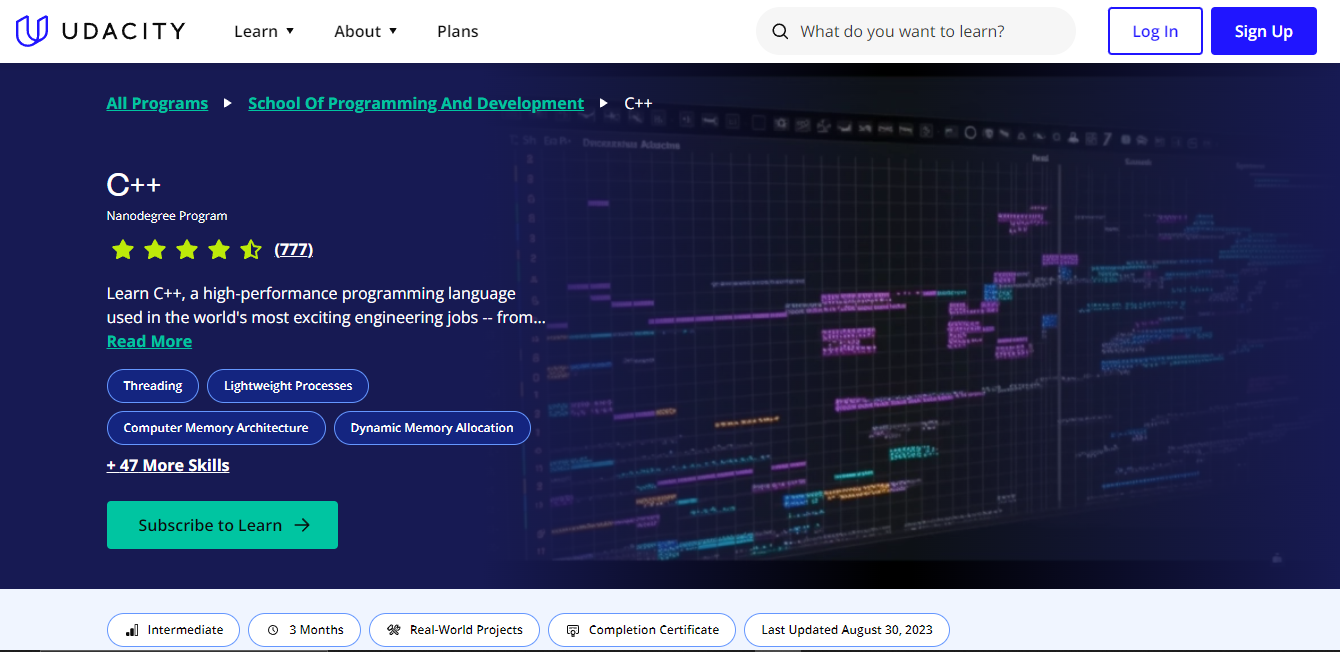Click the 3 Months duration badge
1340x652 pixels.
click(304, 630)
